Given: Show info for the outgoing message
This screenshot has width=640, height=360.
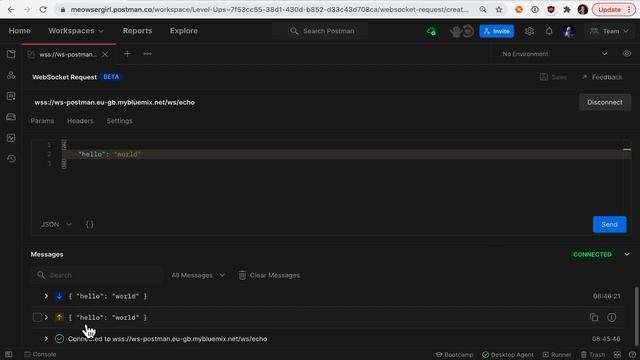Looking at the screenshot, I should point(611,317).
